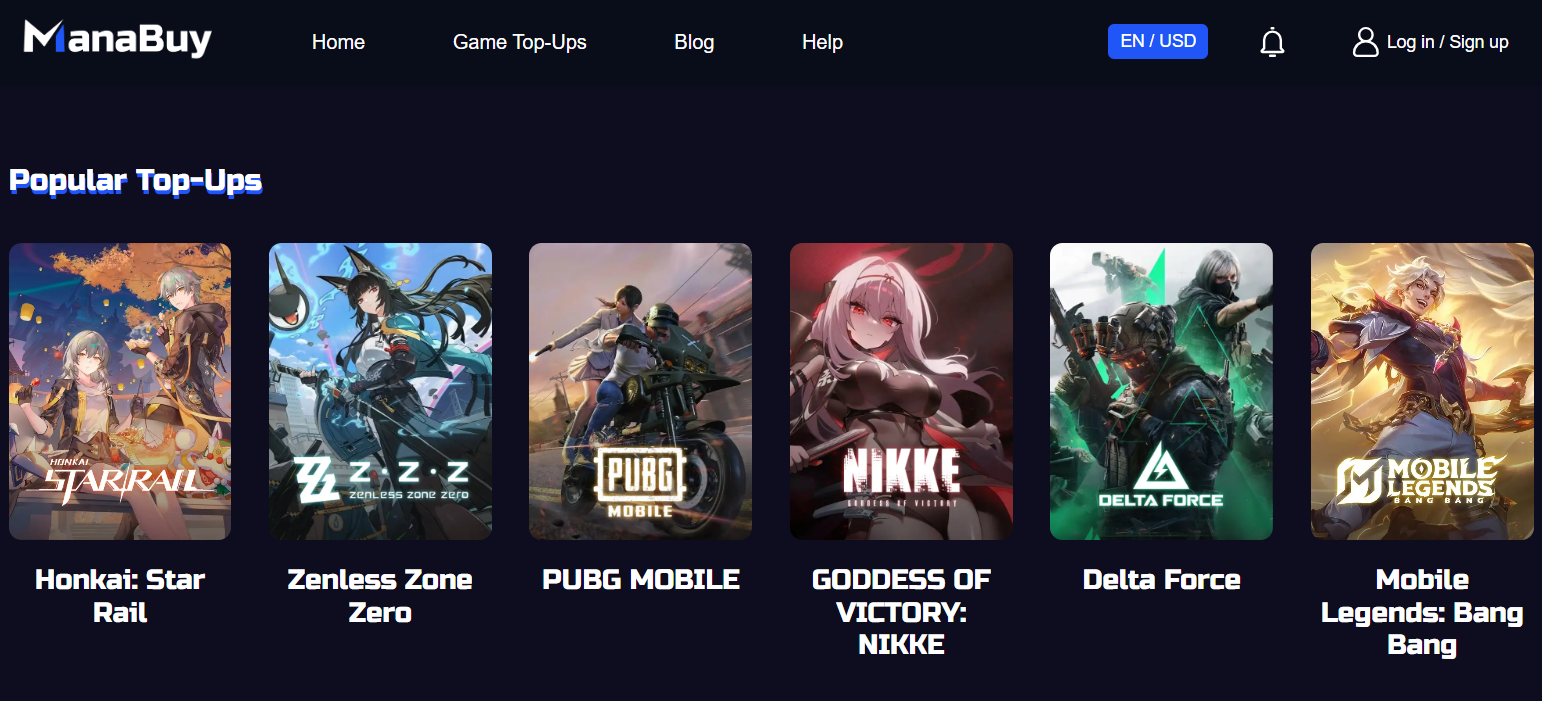Open the EN / USD language currency selector
This screenshot has height=701, width=1542.
click(1158, 41)
